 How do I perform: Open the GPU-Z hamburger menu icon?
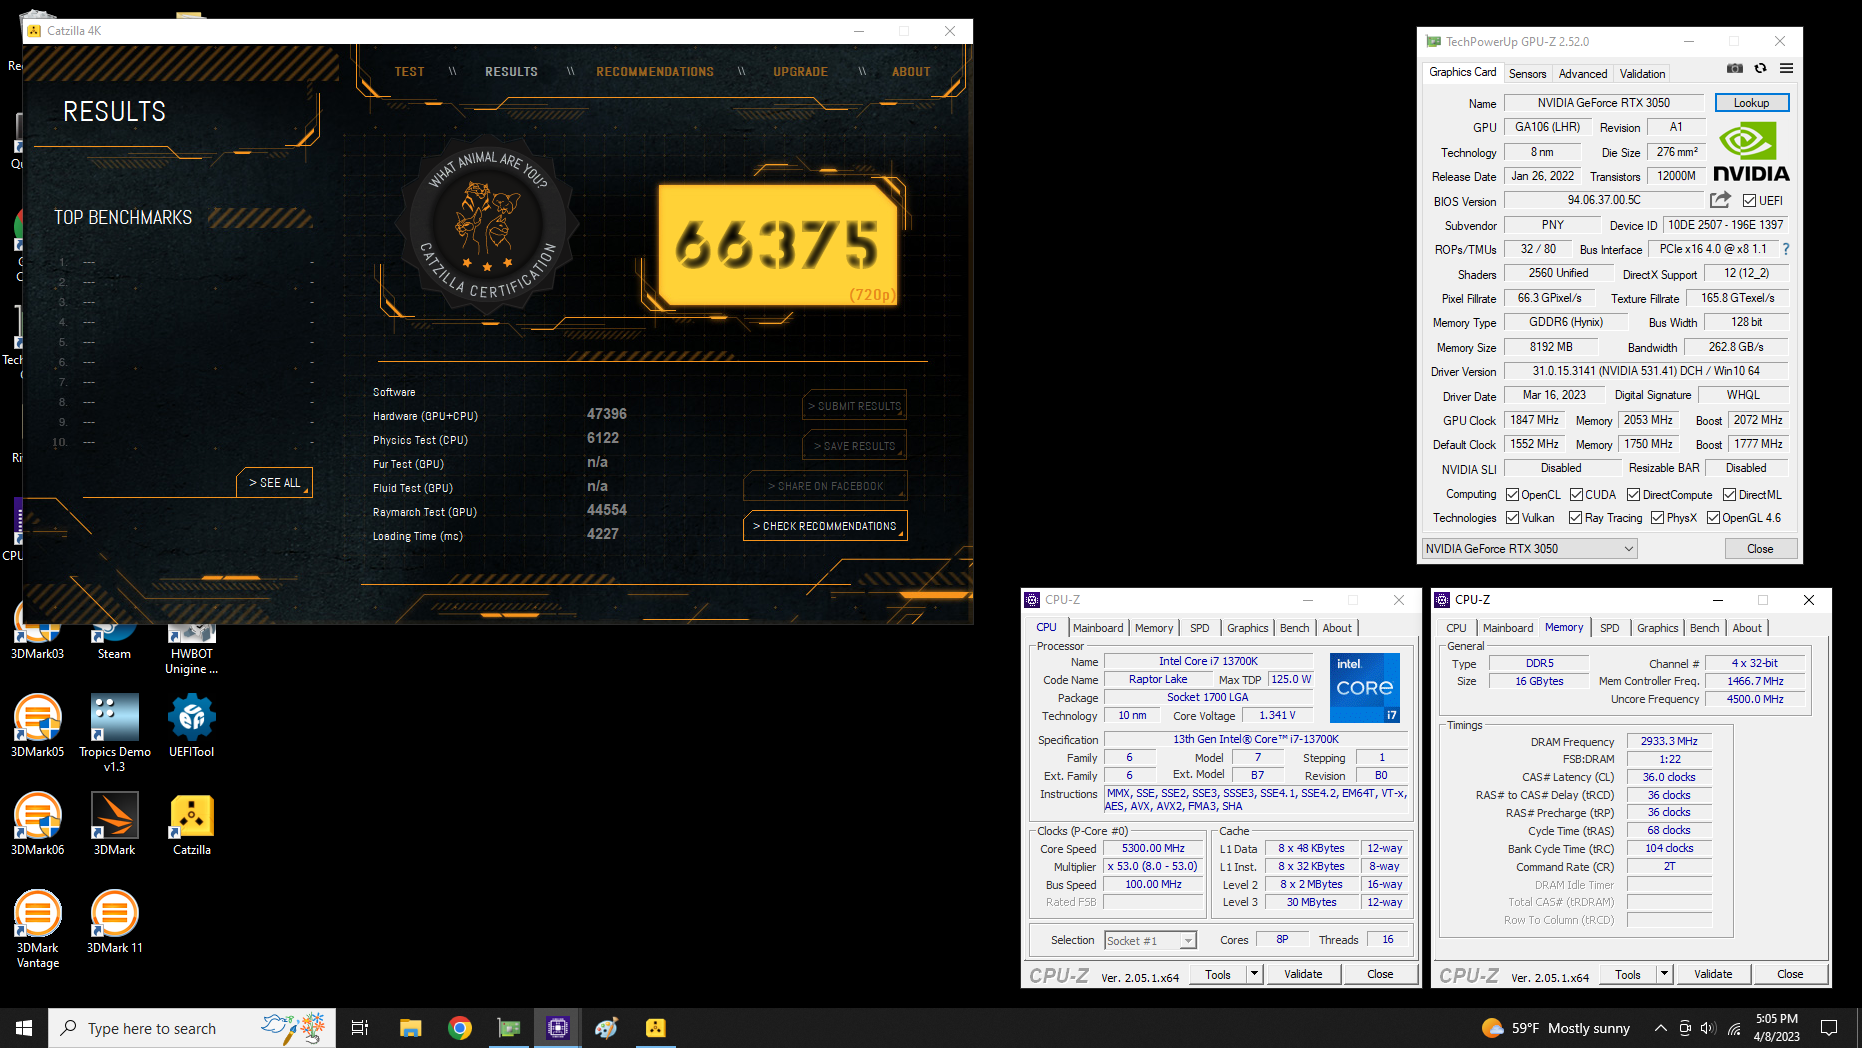(1786, 68)
